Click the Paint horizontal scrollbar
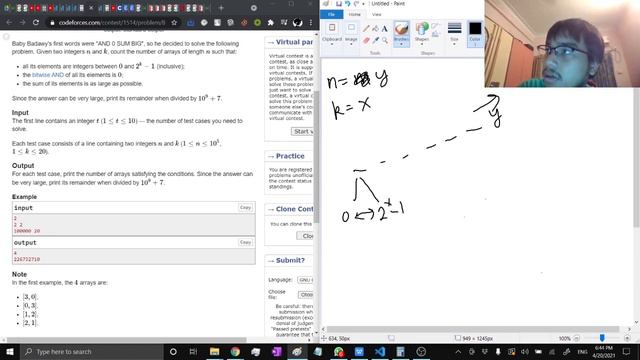The height and width of the screenshot is (360, 640). tap(473, 329)
